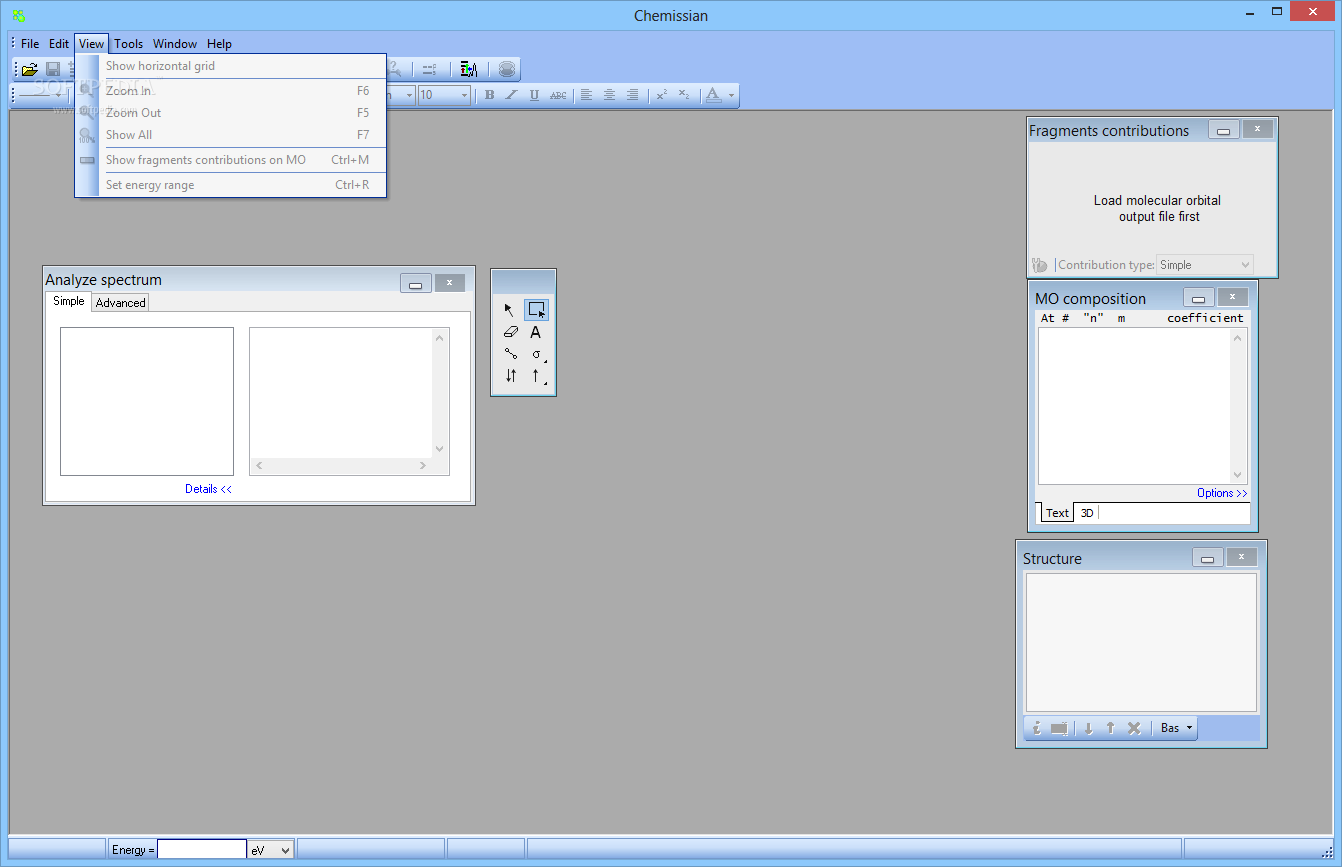1342x867 pixels.
Task: Click the Open file toolbar icon
Action: [30, 70]
